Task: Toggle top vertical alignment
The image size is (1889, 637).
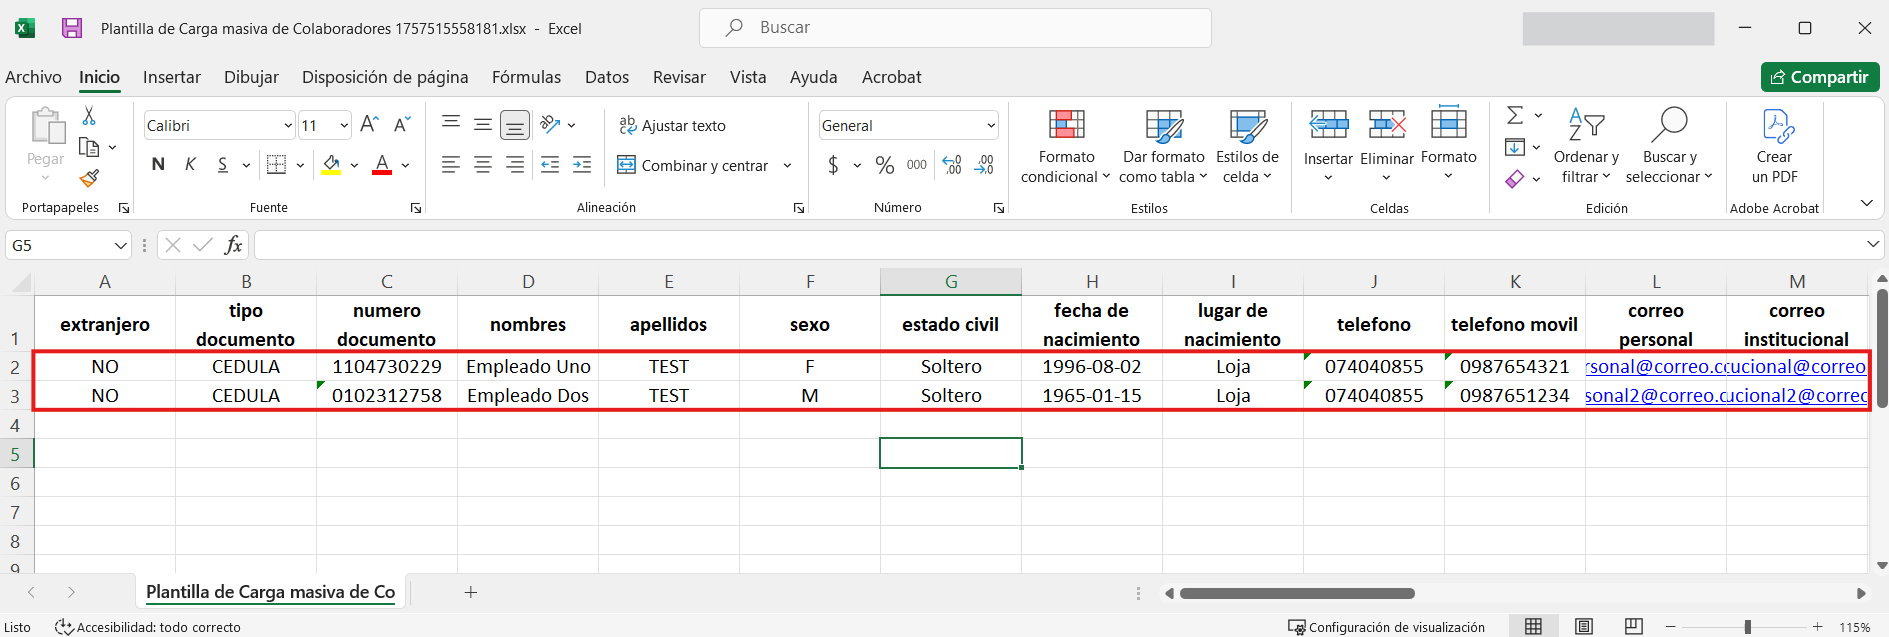Action: tap(451, 124)
